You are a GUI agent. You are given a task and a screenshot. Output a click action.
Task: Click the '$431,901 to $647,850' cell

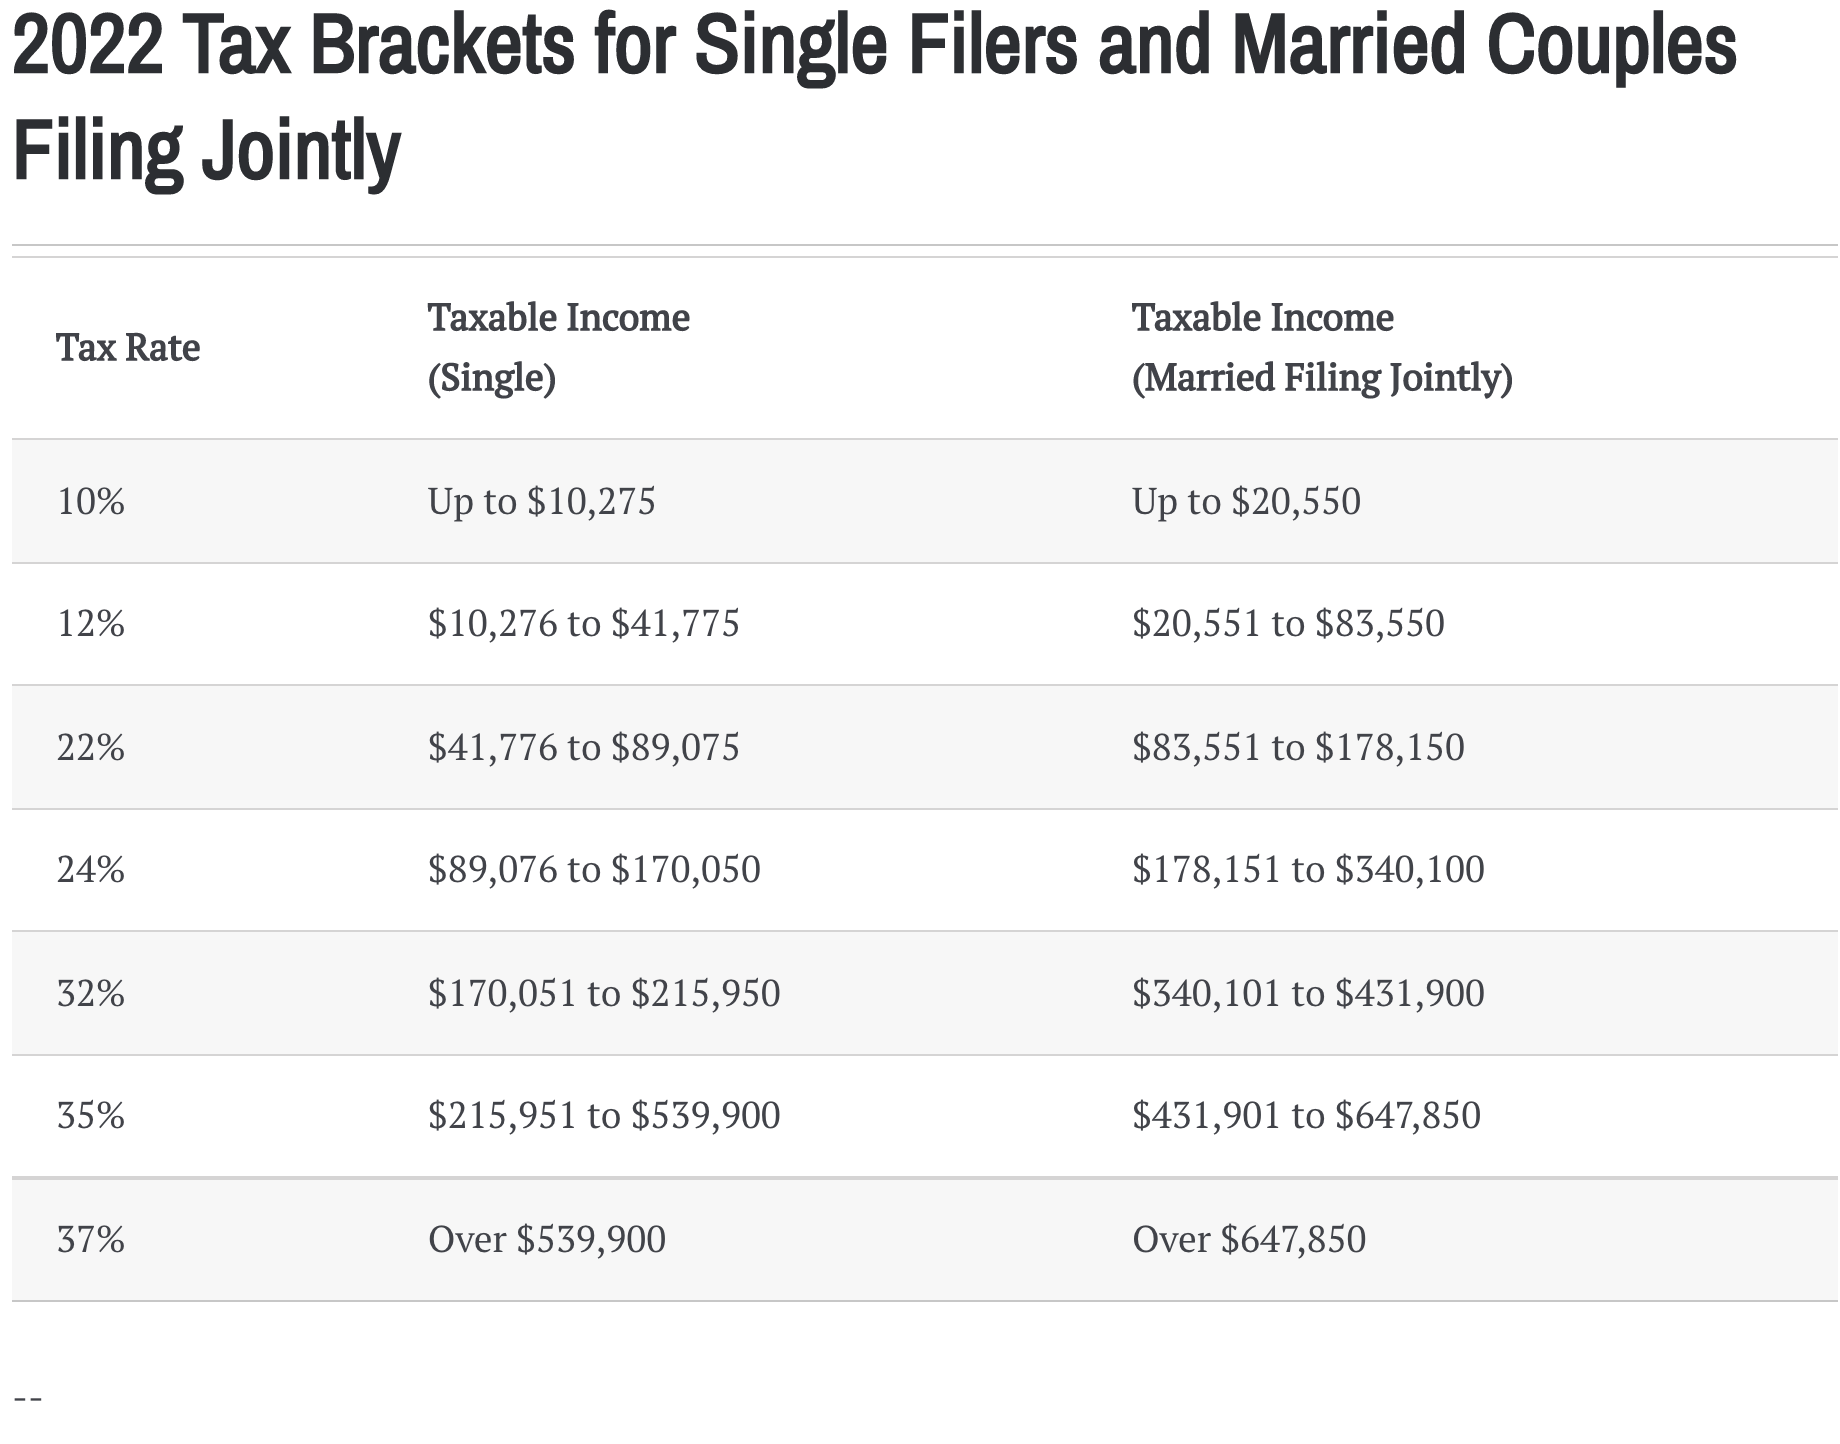coord(1306,1116)
